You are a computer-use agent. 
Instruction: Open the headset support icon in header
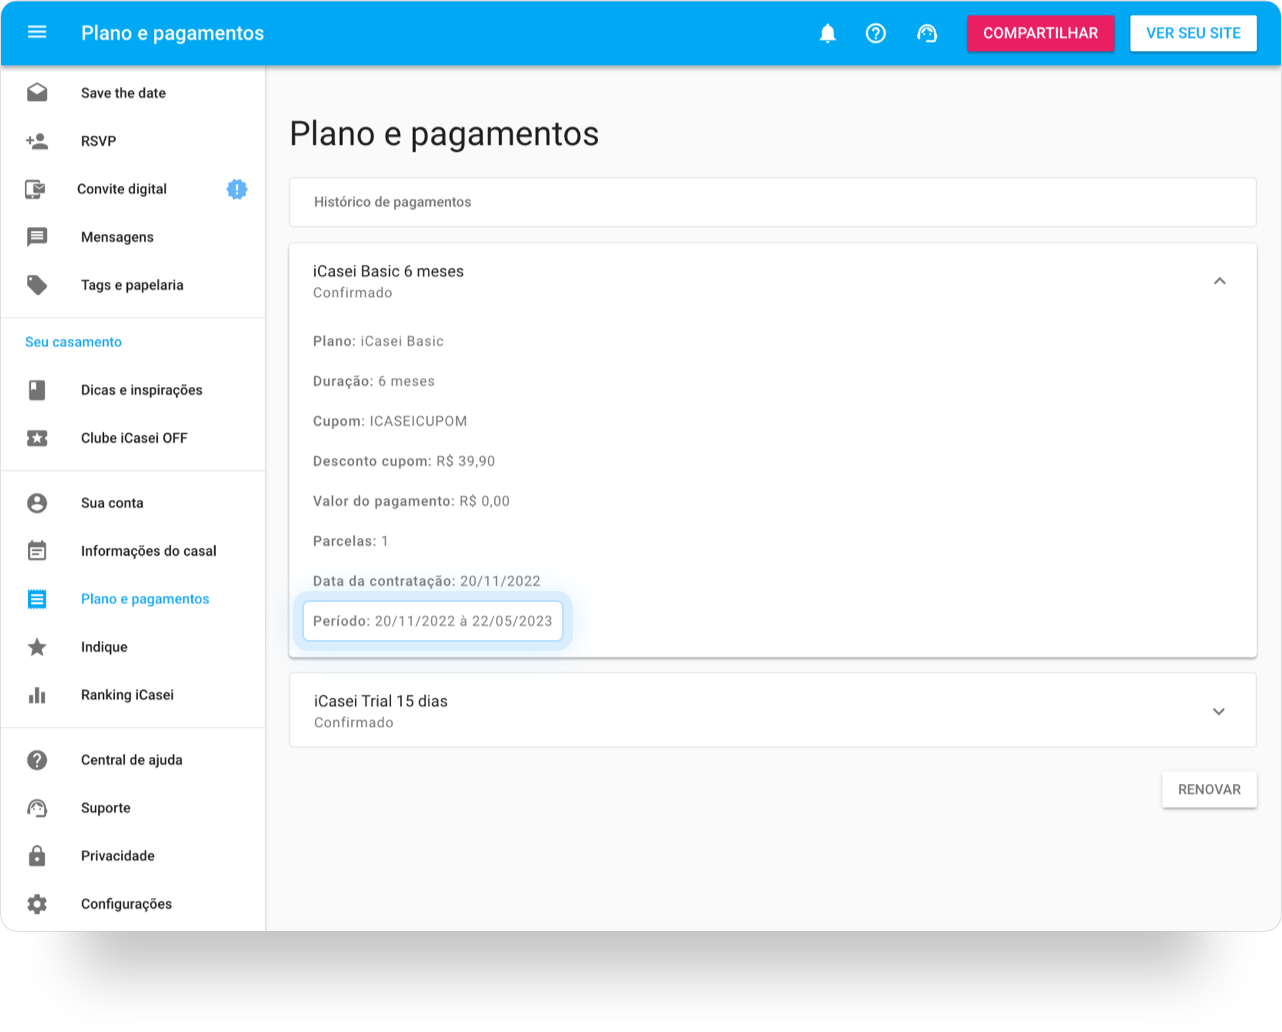tap(927, 33)
